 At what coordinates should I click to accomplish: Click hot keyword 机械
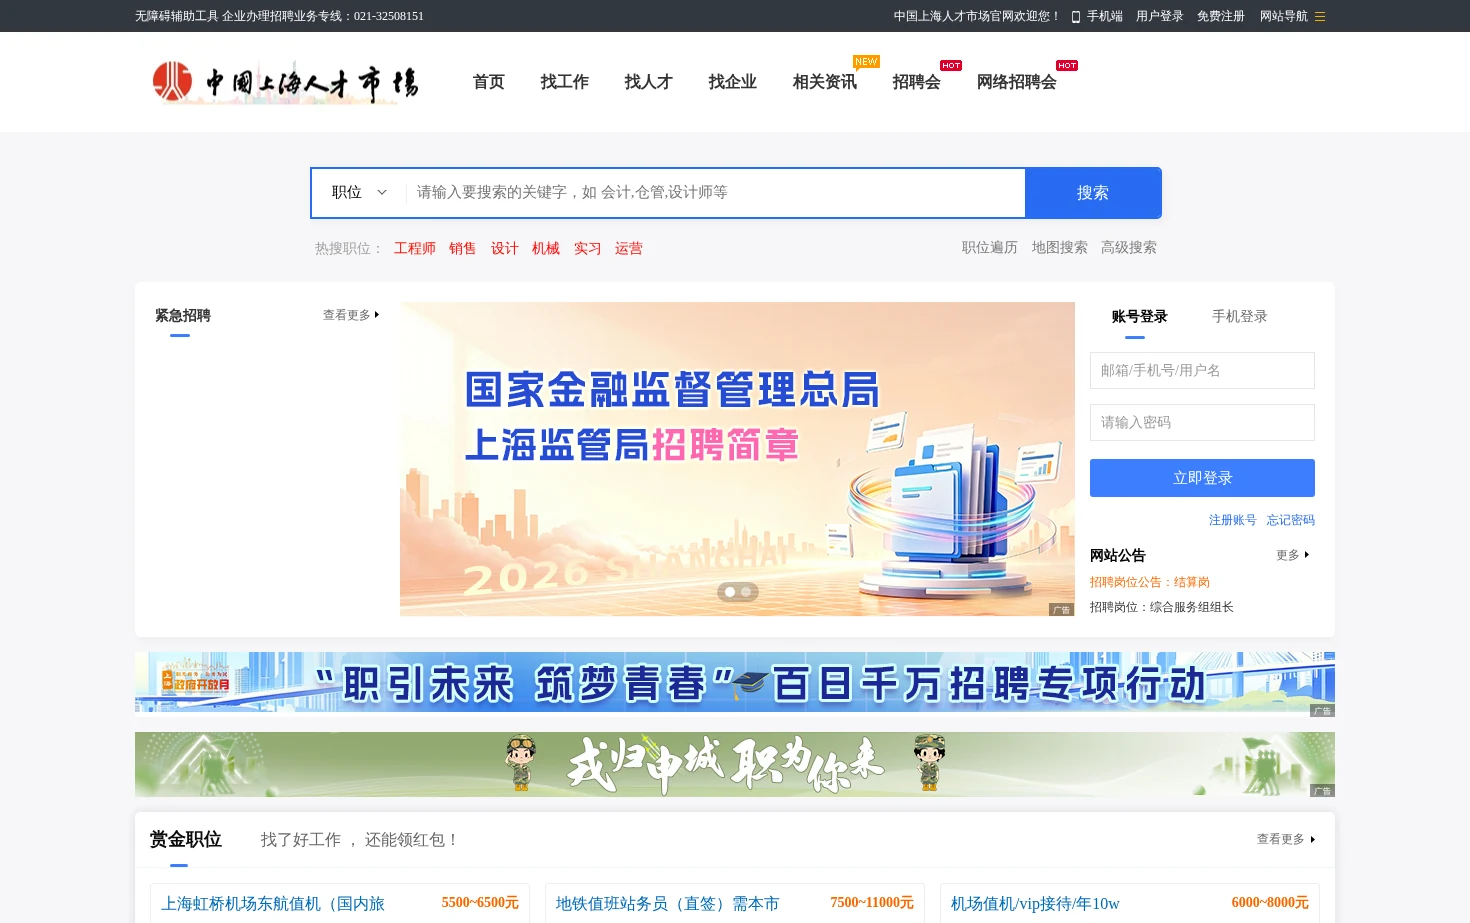(x=546, y=248)
